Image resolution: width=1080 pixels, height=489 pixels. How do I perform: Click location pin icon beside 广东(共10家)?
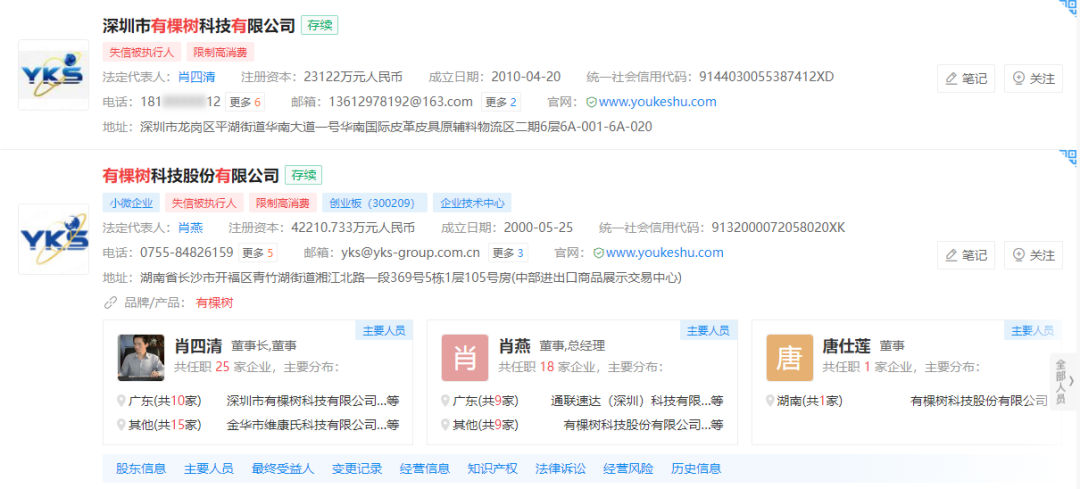[122, 401]
